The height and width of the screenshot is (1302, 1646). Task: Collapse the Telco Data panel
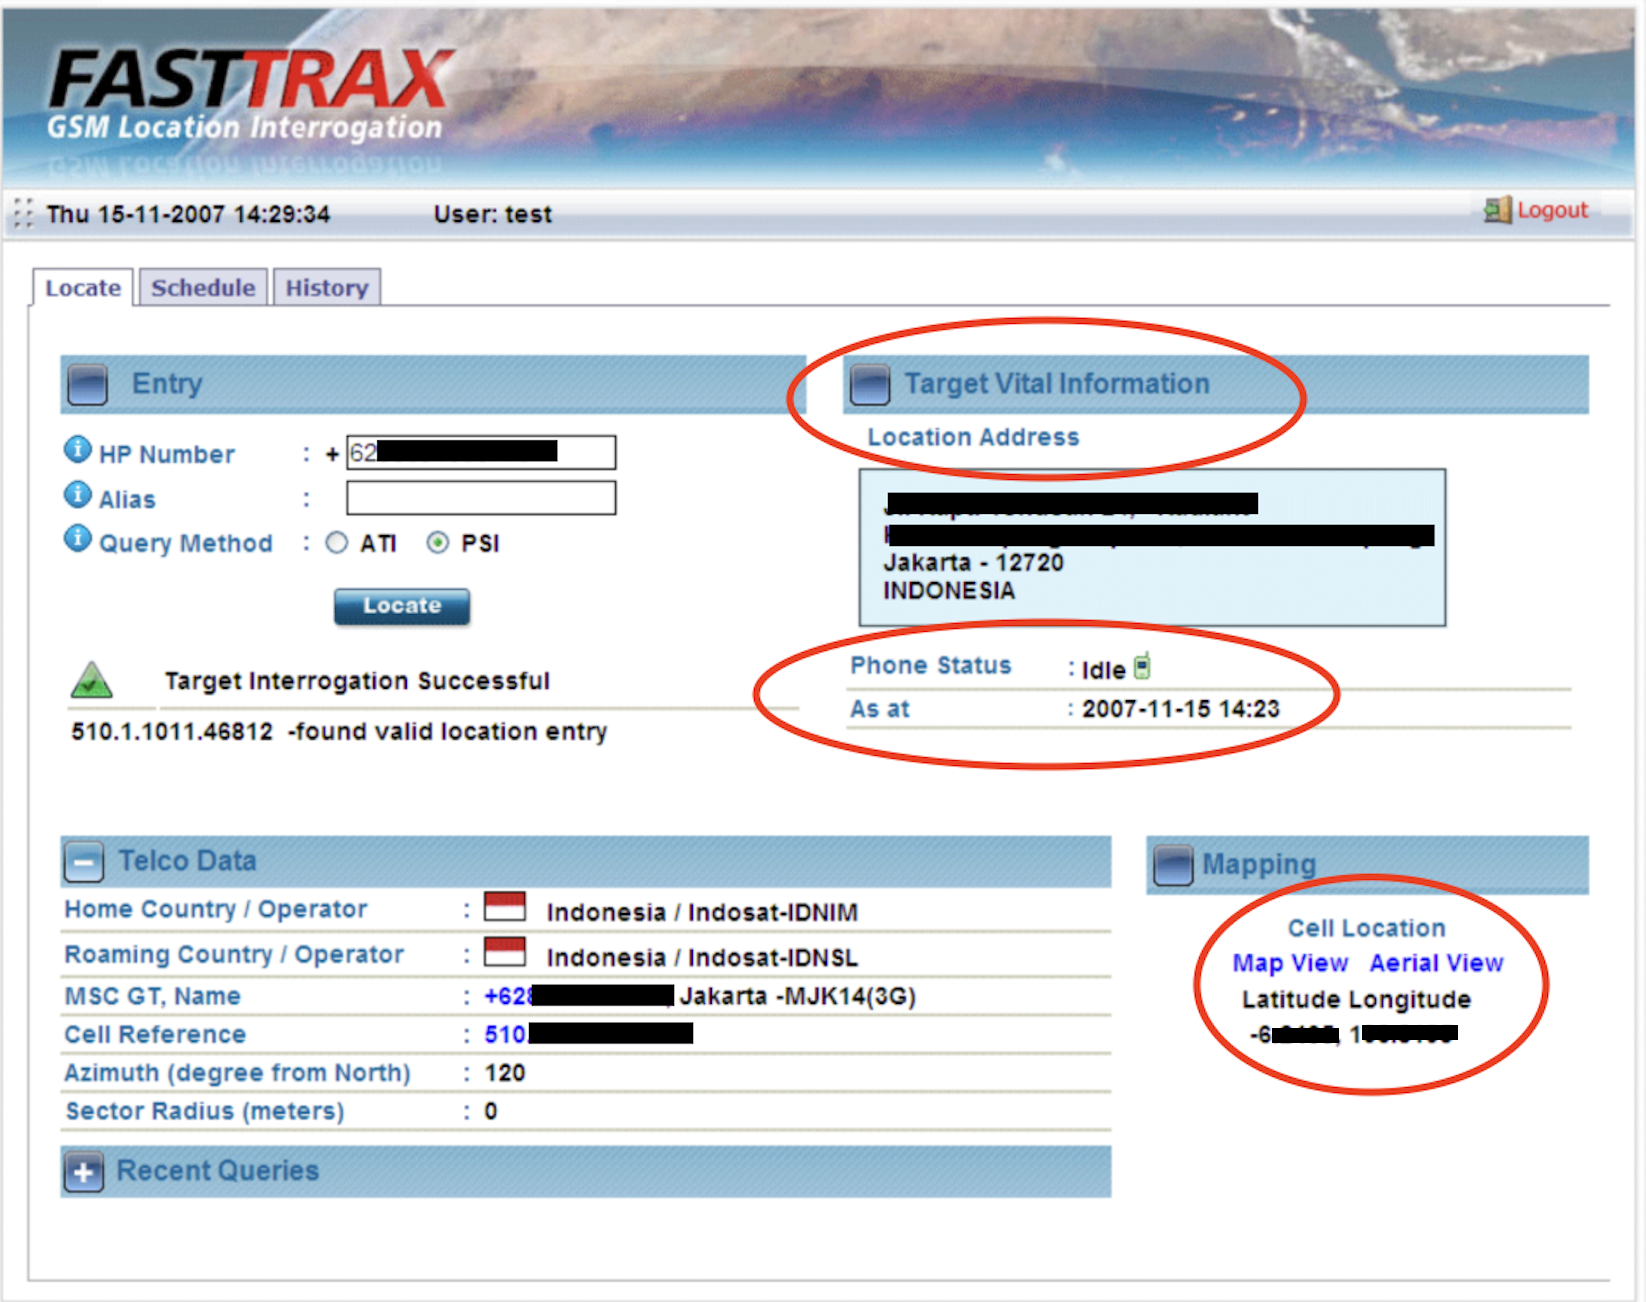pyautogui.click(x=84, y=862)
